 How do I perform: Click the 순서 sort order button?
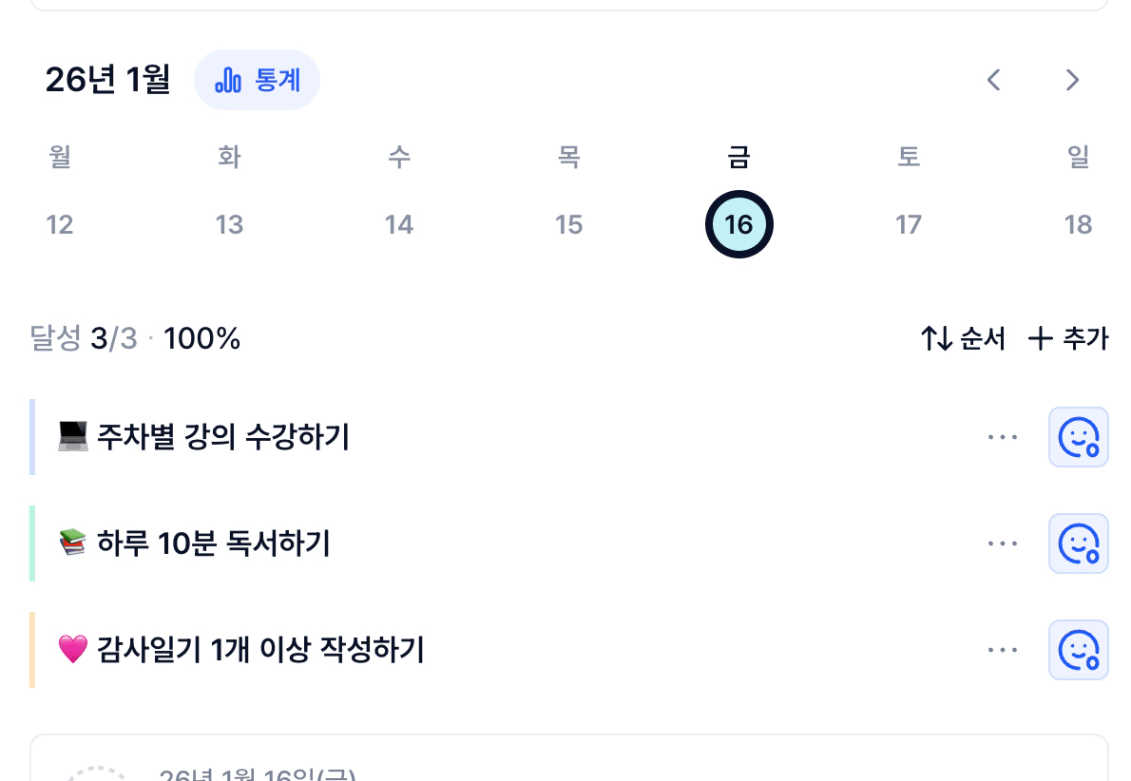click(963, 339)
